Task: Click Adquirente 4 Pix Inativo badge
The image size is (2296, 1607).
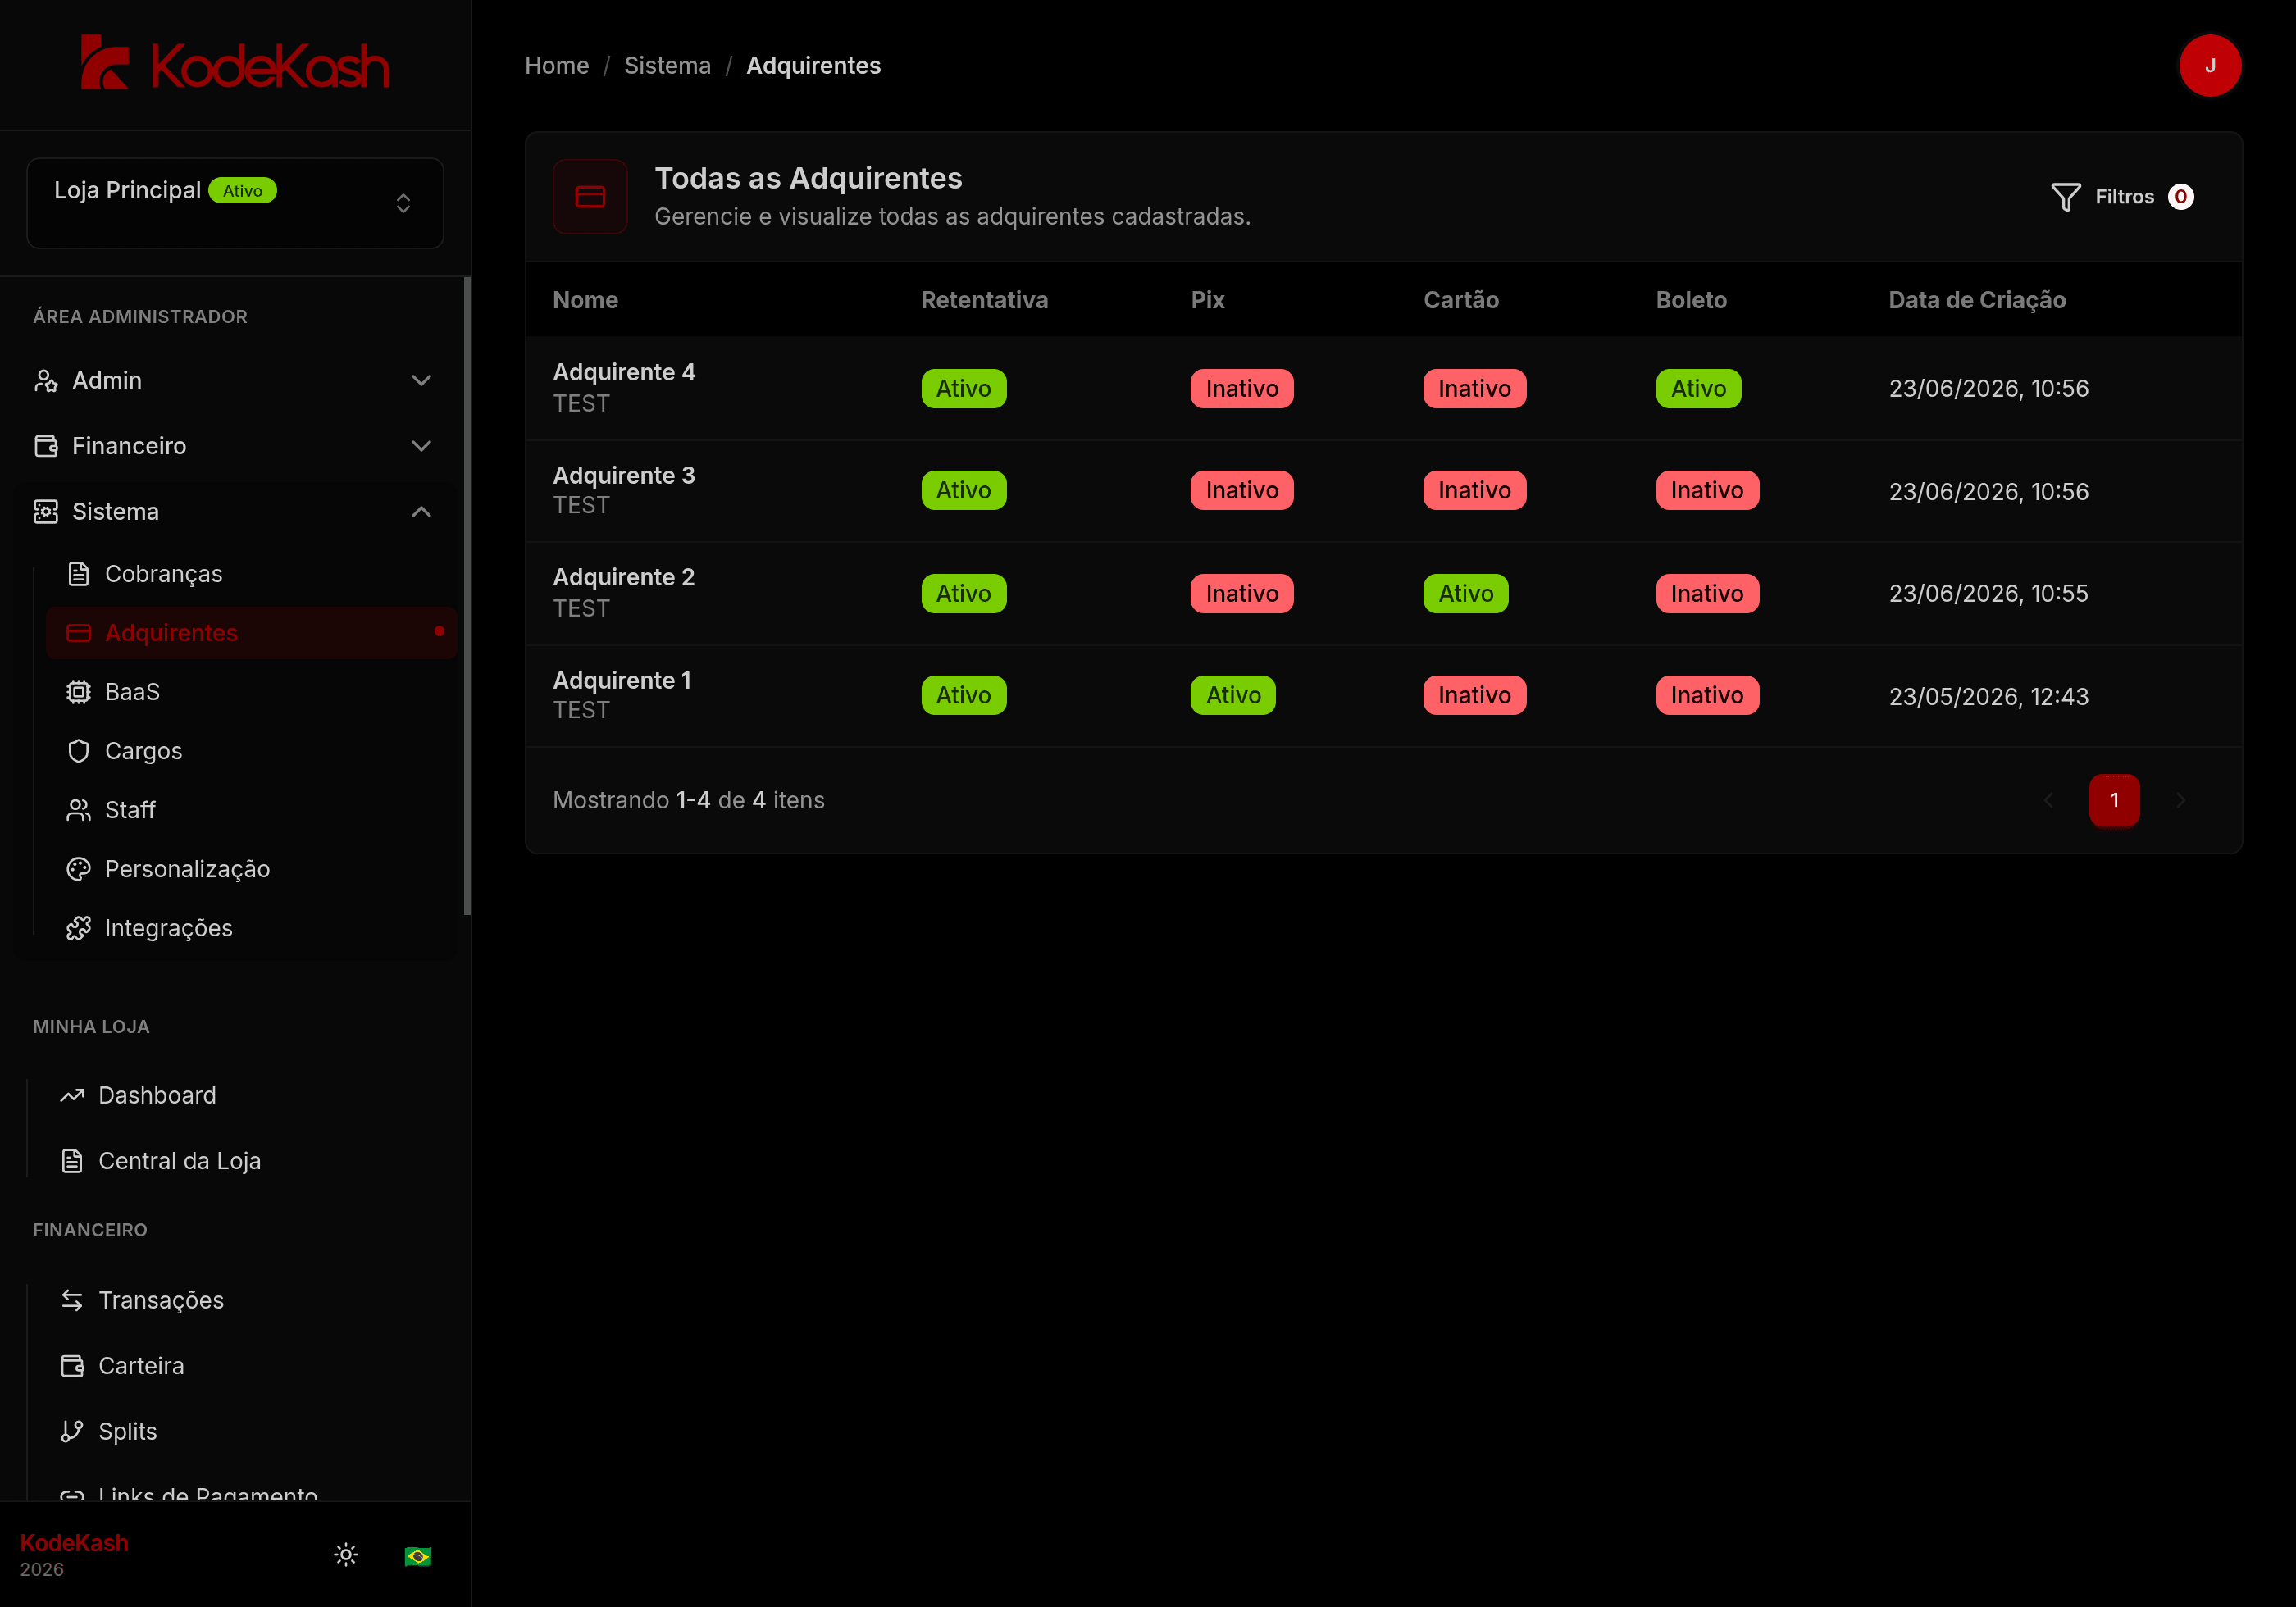Action: point(1241,388)
